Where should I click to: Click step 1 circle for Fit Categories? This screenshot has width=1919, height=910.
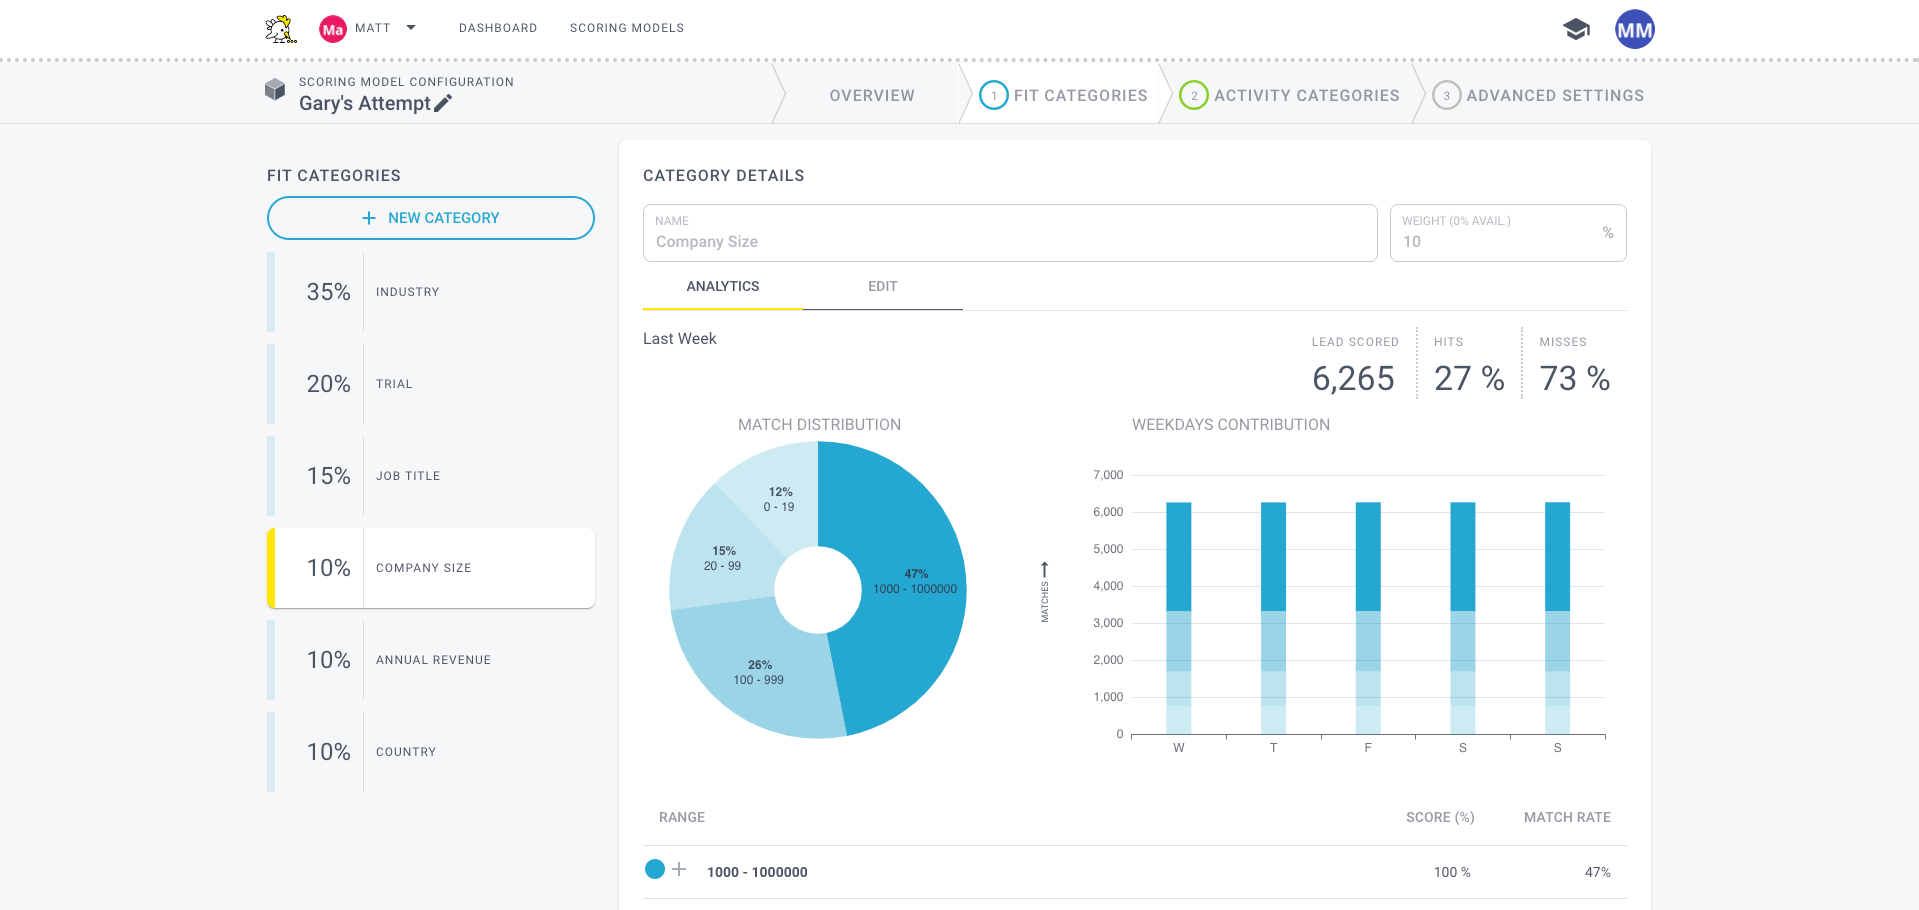pos(993,95)
